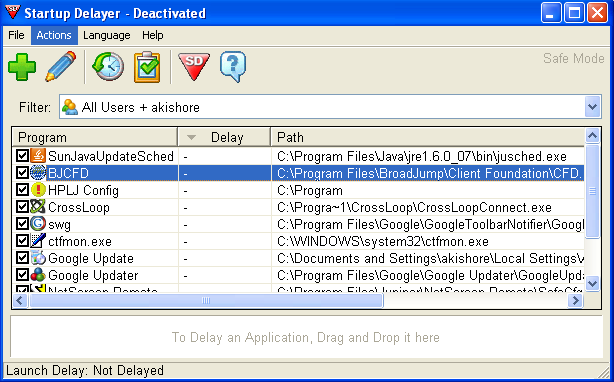Click the Startup Delayer title bar logo
The height and width of the screenshot is (382, 614).
[x=13, y=13]
